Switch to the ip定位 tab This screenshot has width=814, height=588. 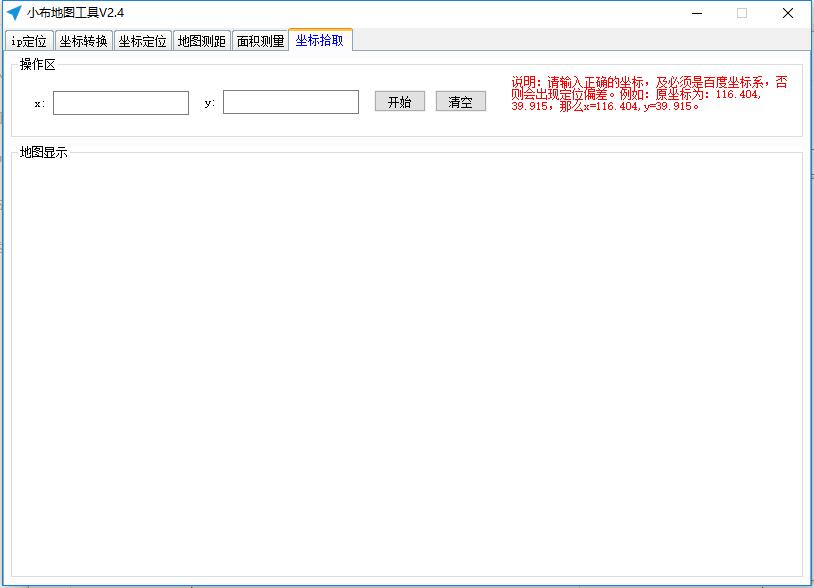[29, 41]
